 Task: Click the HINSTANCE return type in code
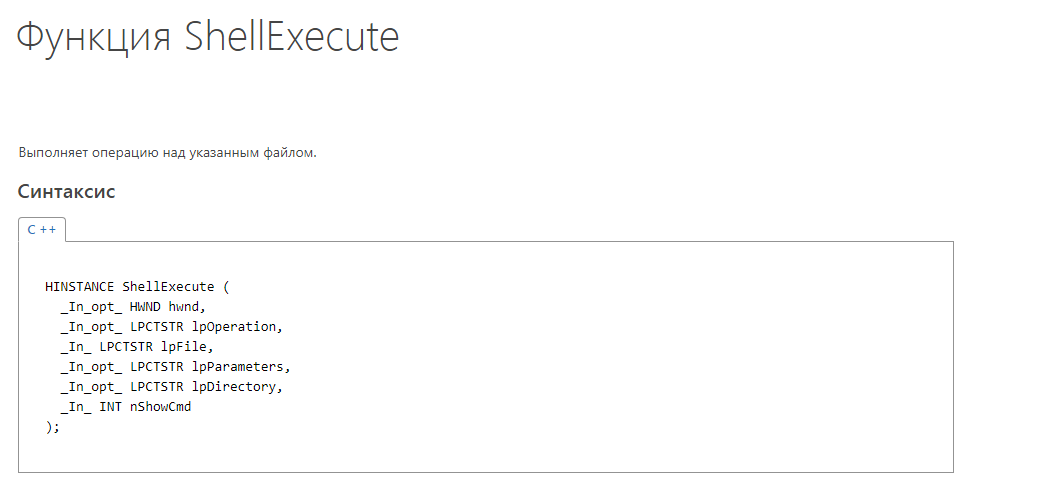79,286
